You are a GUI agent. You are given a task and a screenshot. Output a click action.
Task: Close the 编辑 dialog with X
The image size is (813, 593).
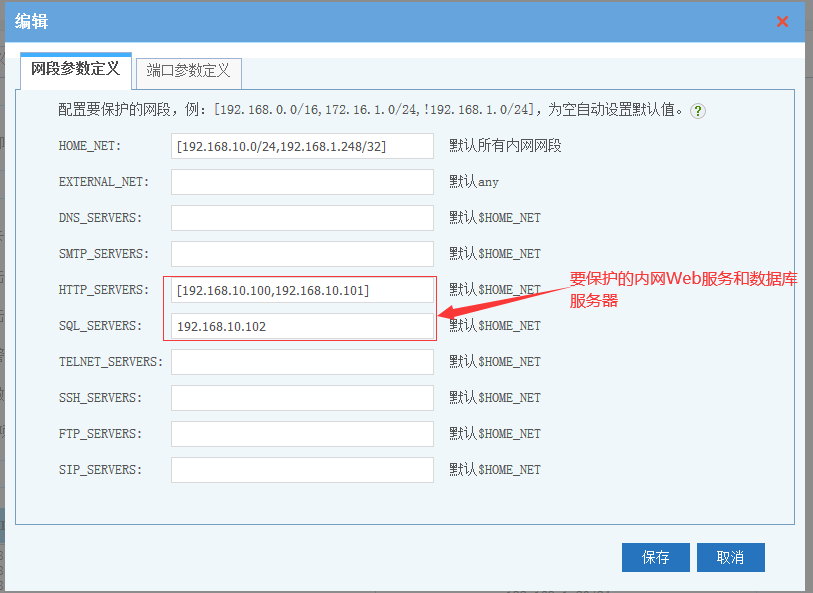point(782,21)
